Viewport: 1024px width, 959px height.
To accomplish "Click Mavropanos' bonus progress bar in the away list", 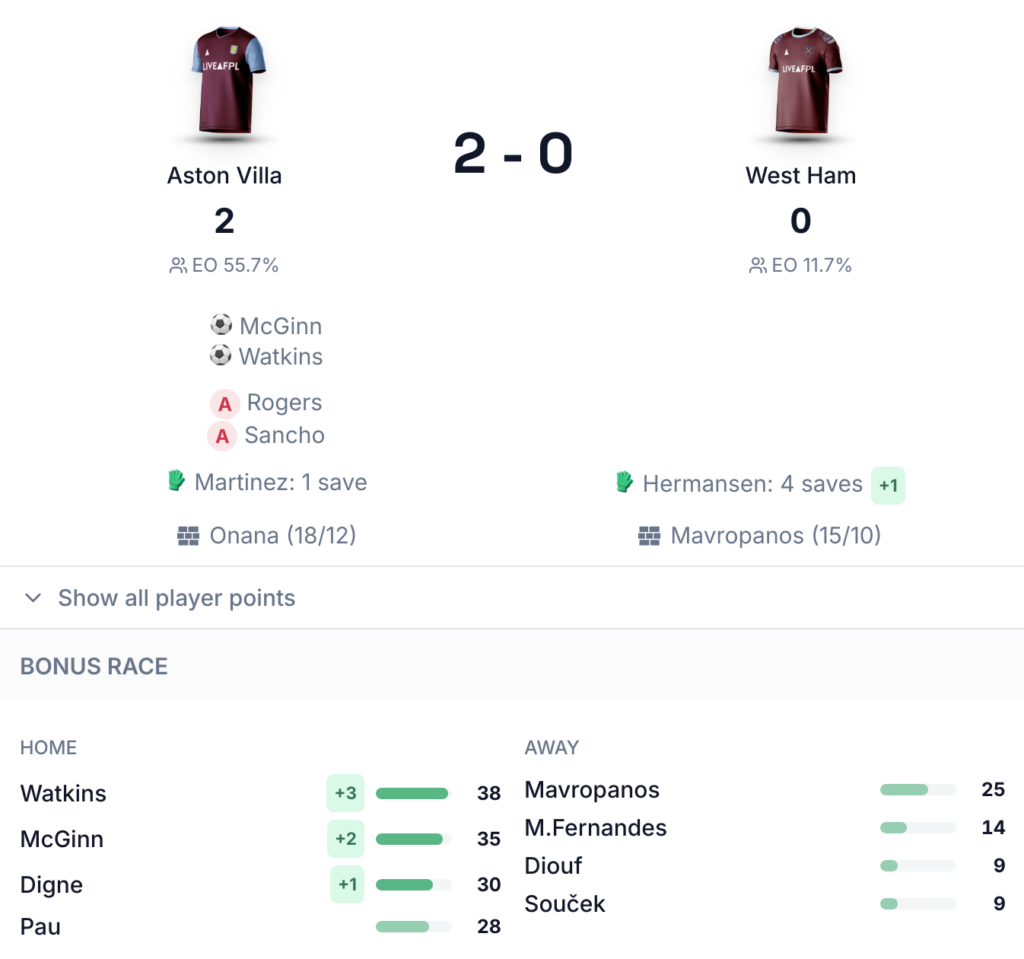I will point(917,790).
